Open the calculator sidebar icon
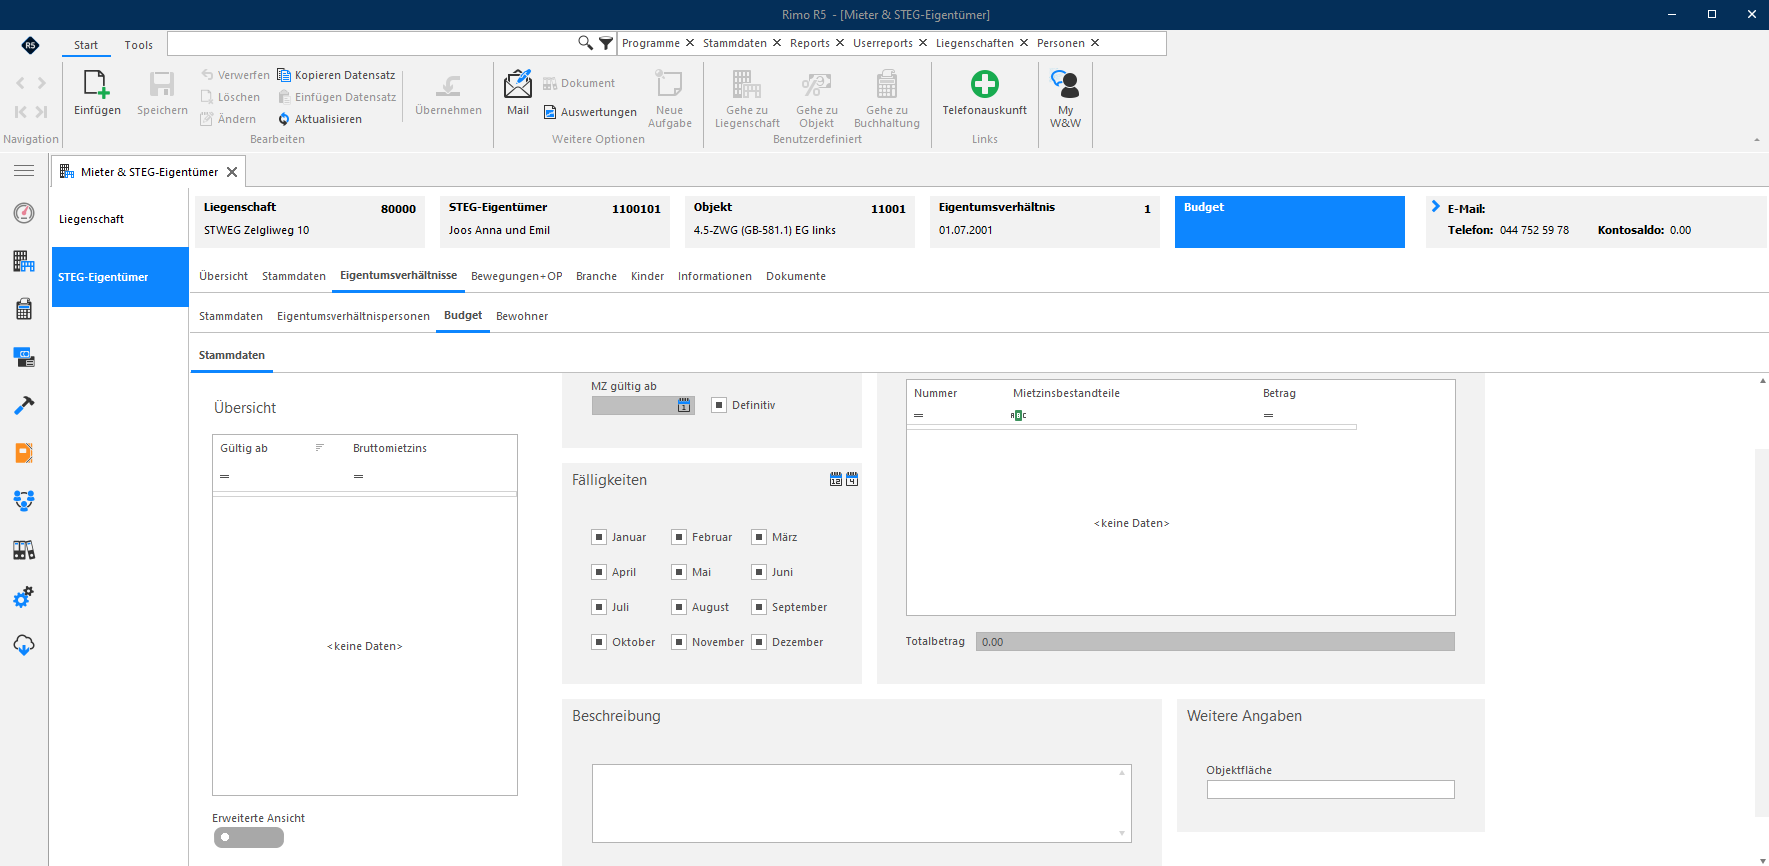Image resolution: width=1769 pixels, height=866 pixels. pyautogui.click(x=24, y=309)
